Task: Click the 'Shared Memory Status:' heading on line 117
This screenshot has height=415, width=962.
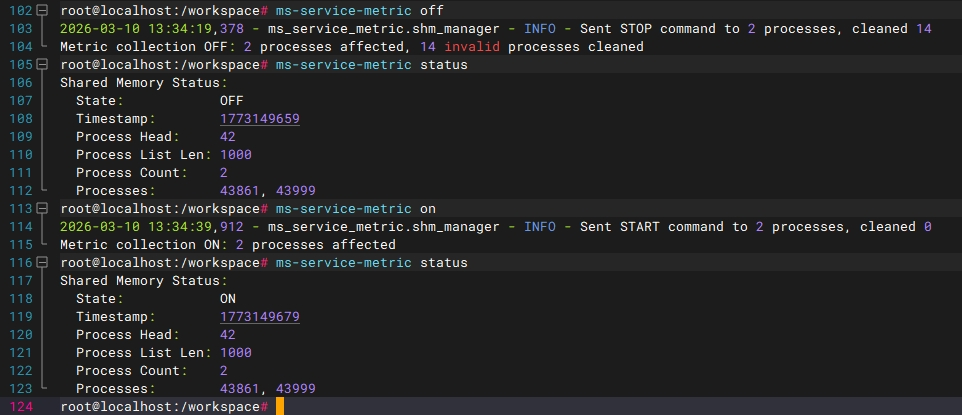Action: (x=144, y=281)
